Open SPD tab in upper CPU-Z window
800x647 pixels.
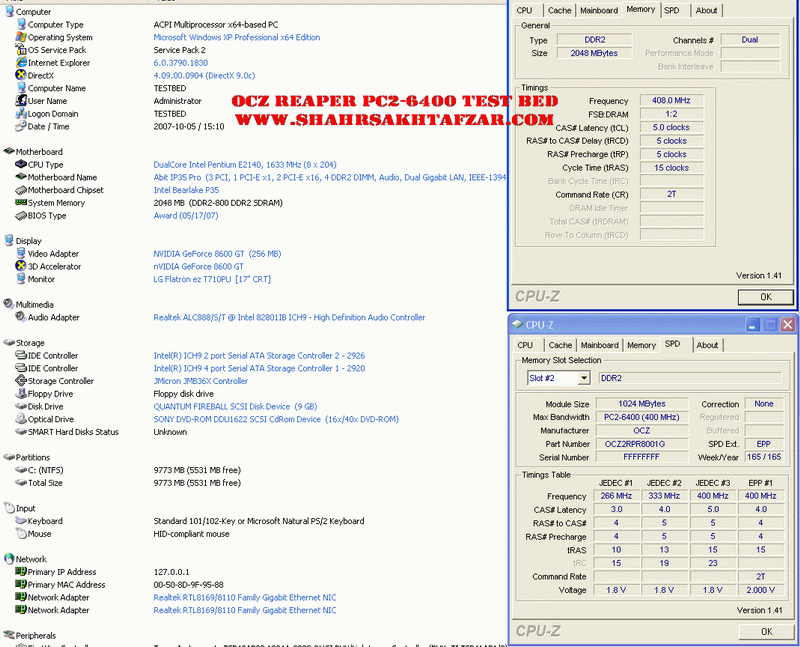(x=672, y=10)
